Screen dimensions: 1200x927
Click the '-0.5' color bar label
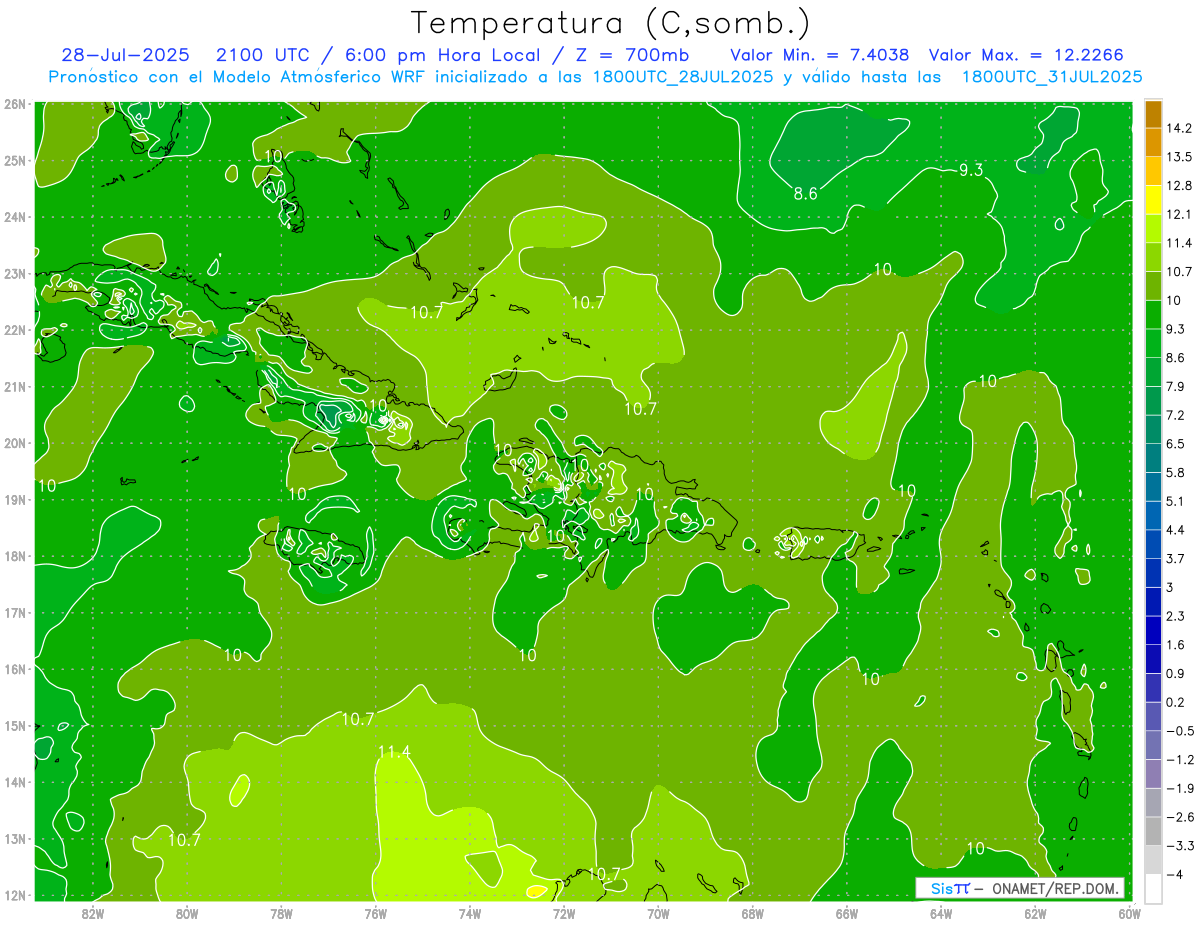[1178, 730]
